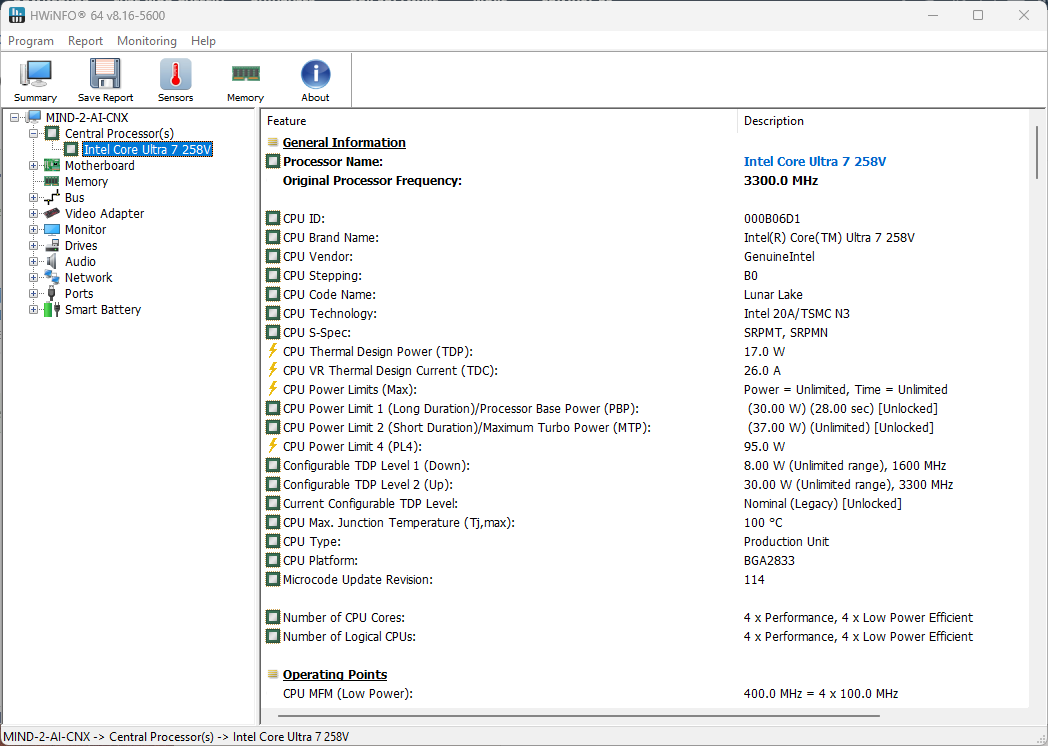
Task: Expand the Motherboard tree node
Action: pyautogui.click(x=33, y=166)
